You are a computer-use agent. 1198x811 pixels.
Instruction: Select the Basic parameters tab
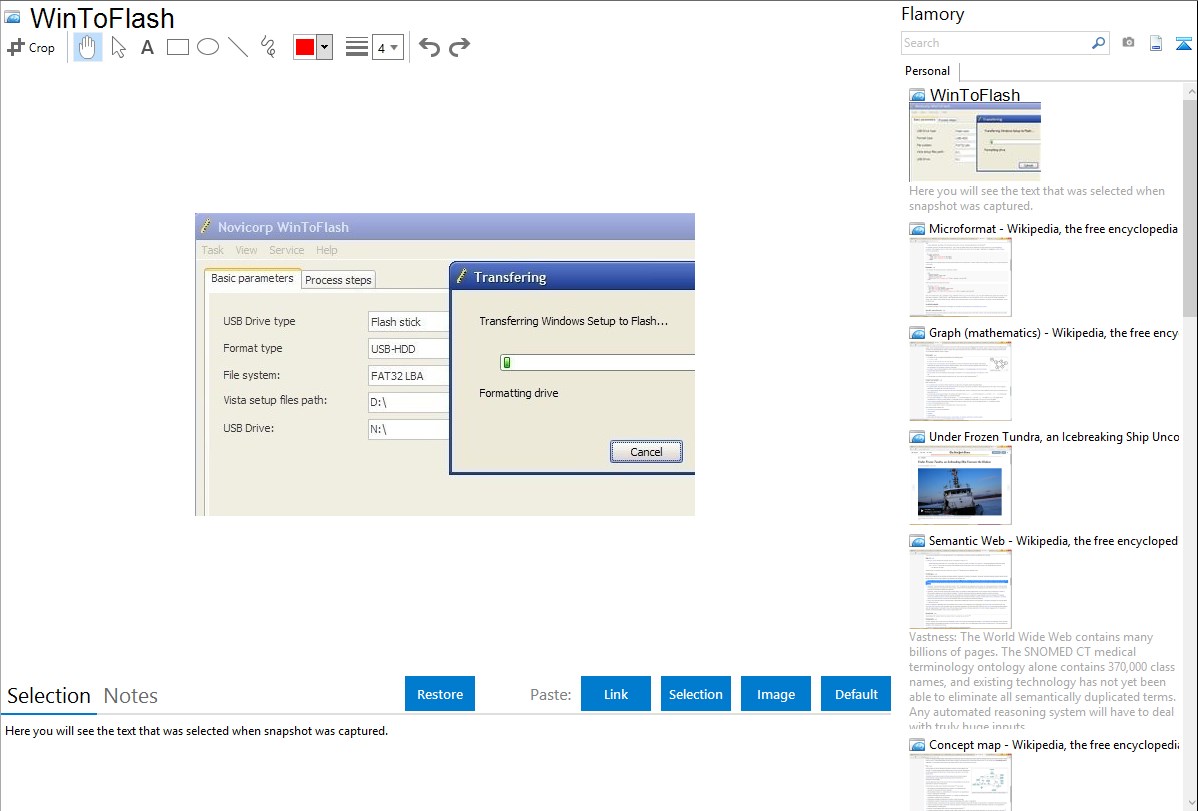(252, 278)
